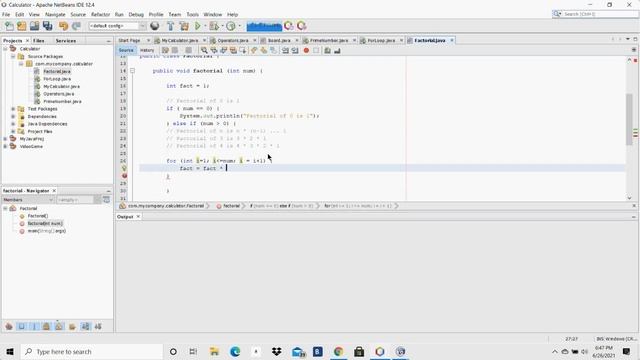Screen dimensions: 640x360
Task: Switch to the Operators.java tab
Action: [233, 40]
